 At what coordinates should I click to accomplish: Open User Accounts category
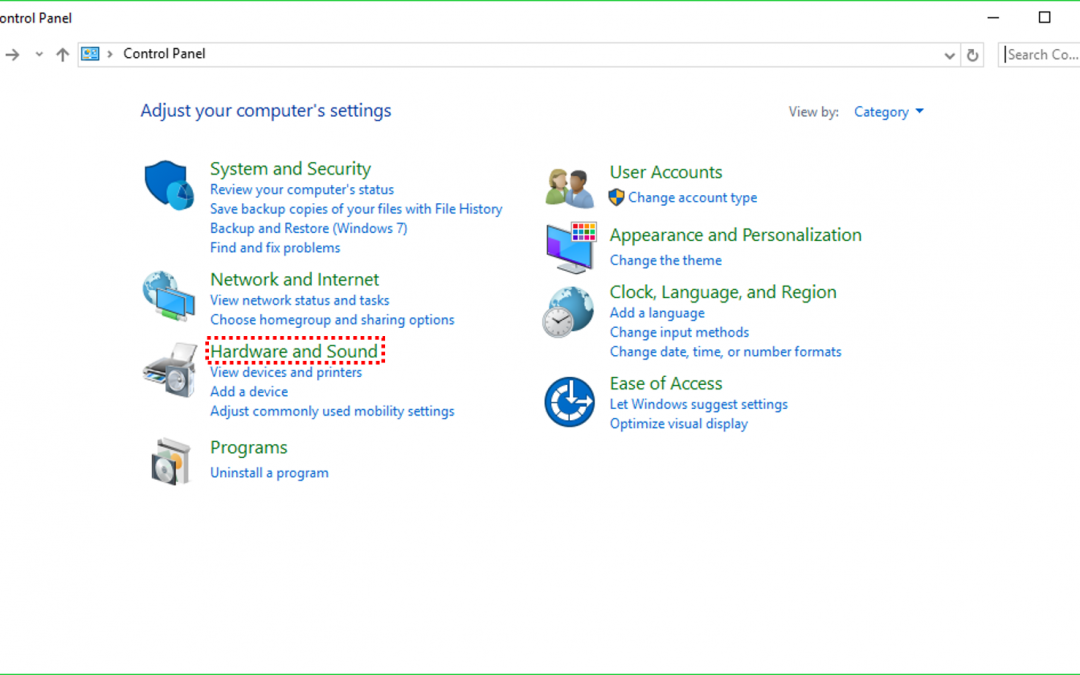(666, 172)
